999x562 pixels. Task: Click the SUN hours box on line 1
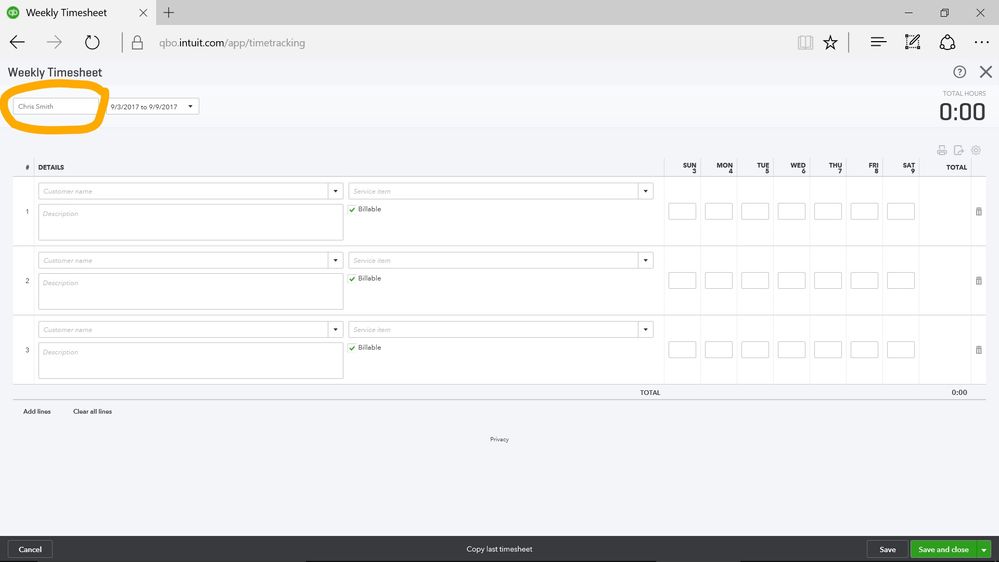point(682,212)
